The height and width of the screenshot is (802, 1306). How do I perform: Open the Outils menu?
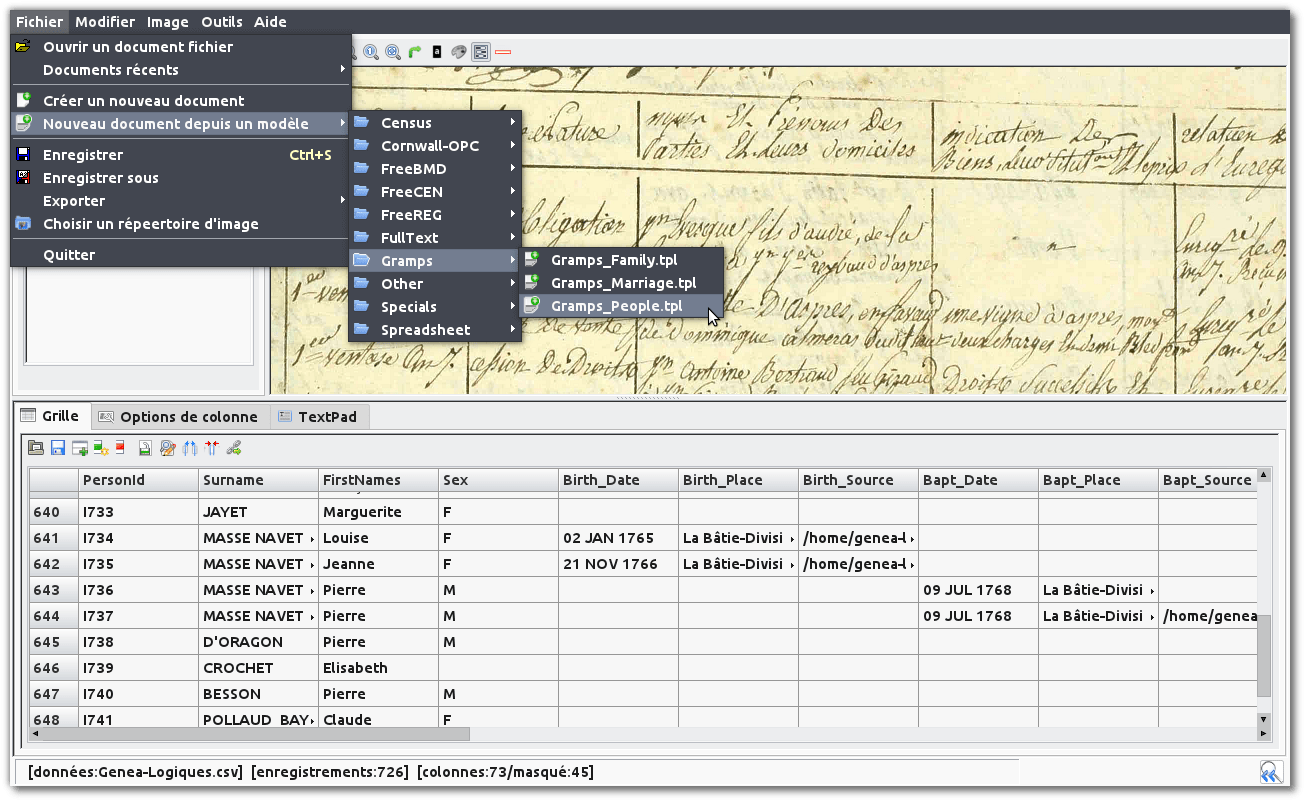tap(221, 22)
